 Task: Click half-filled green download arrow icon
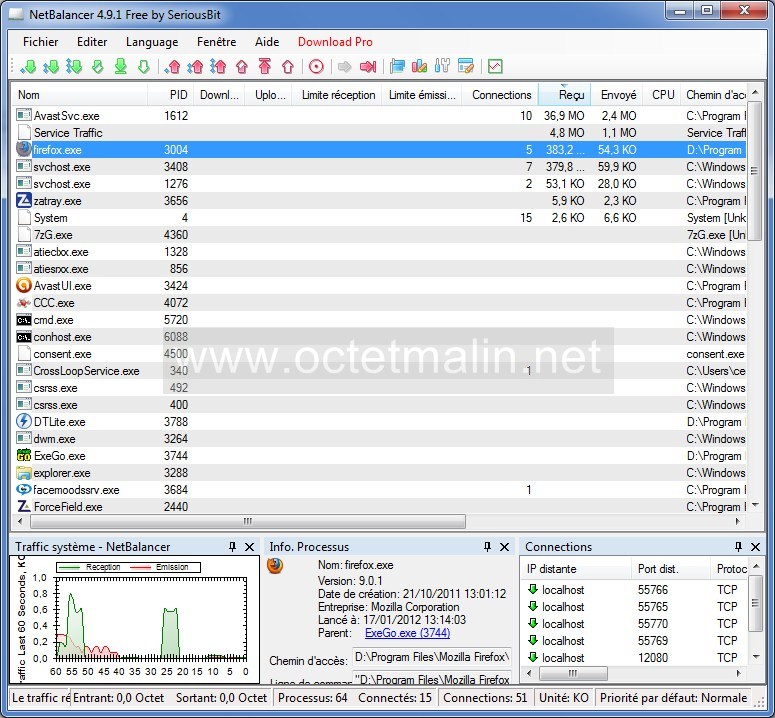click(x=97, y=66)
